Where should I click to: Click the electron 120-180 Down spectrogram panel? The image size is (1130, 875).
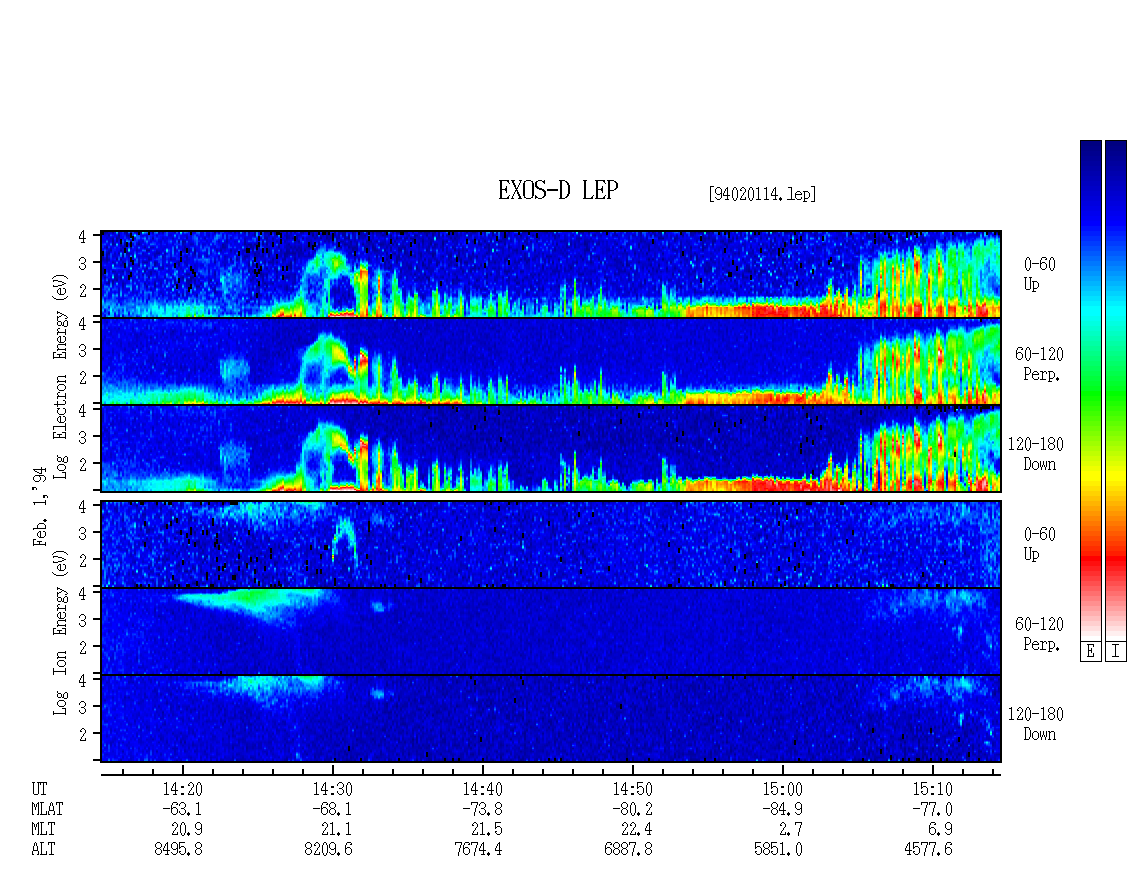coord(551,448)
